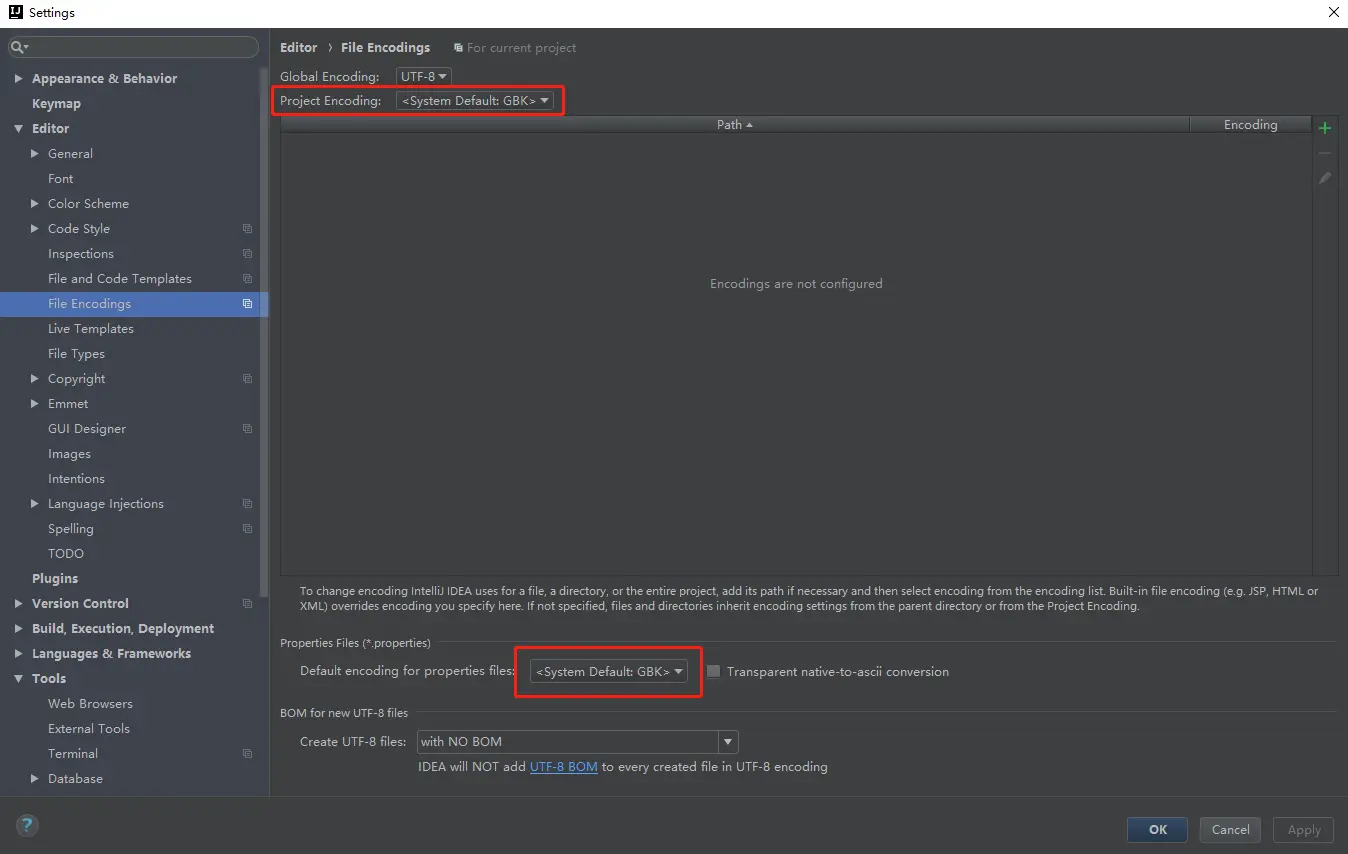This screenshot has width=1348, height=854.
Task: Click the Encoding column header
Action: tap(1250, 125)
